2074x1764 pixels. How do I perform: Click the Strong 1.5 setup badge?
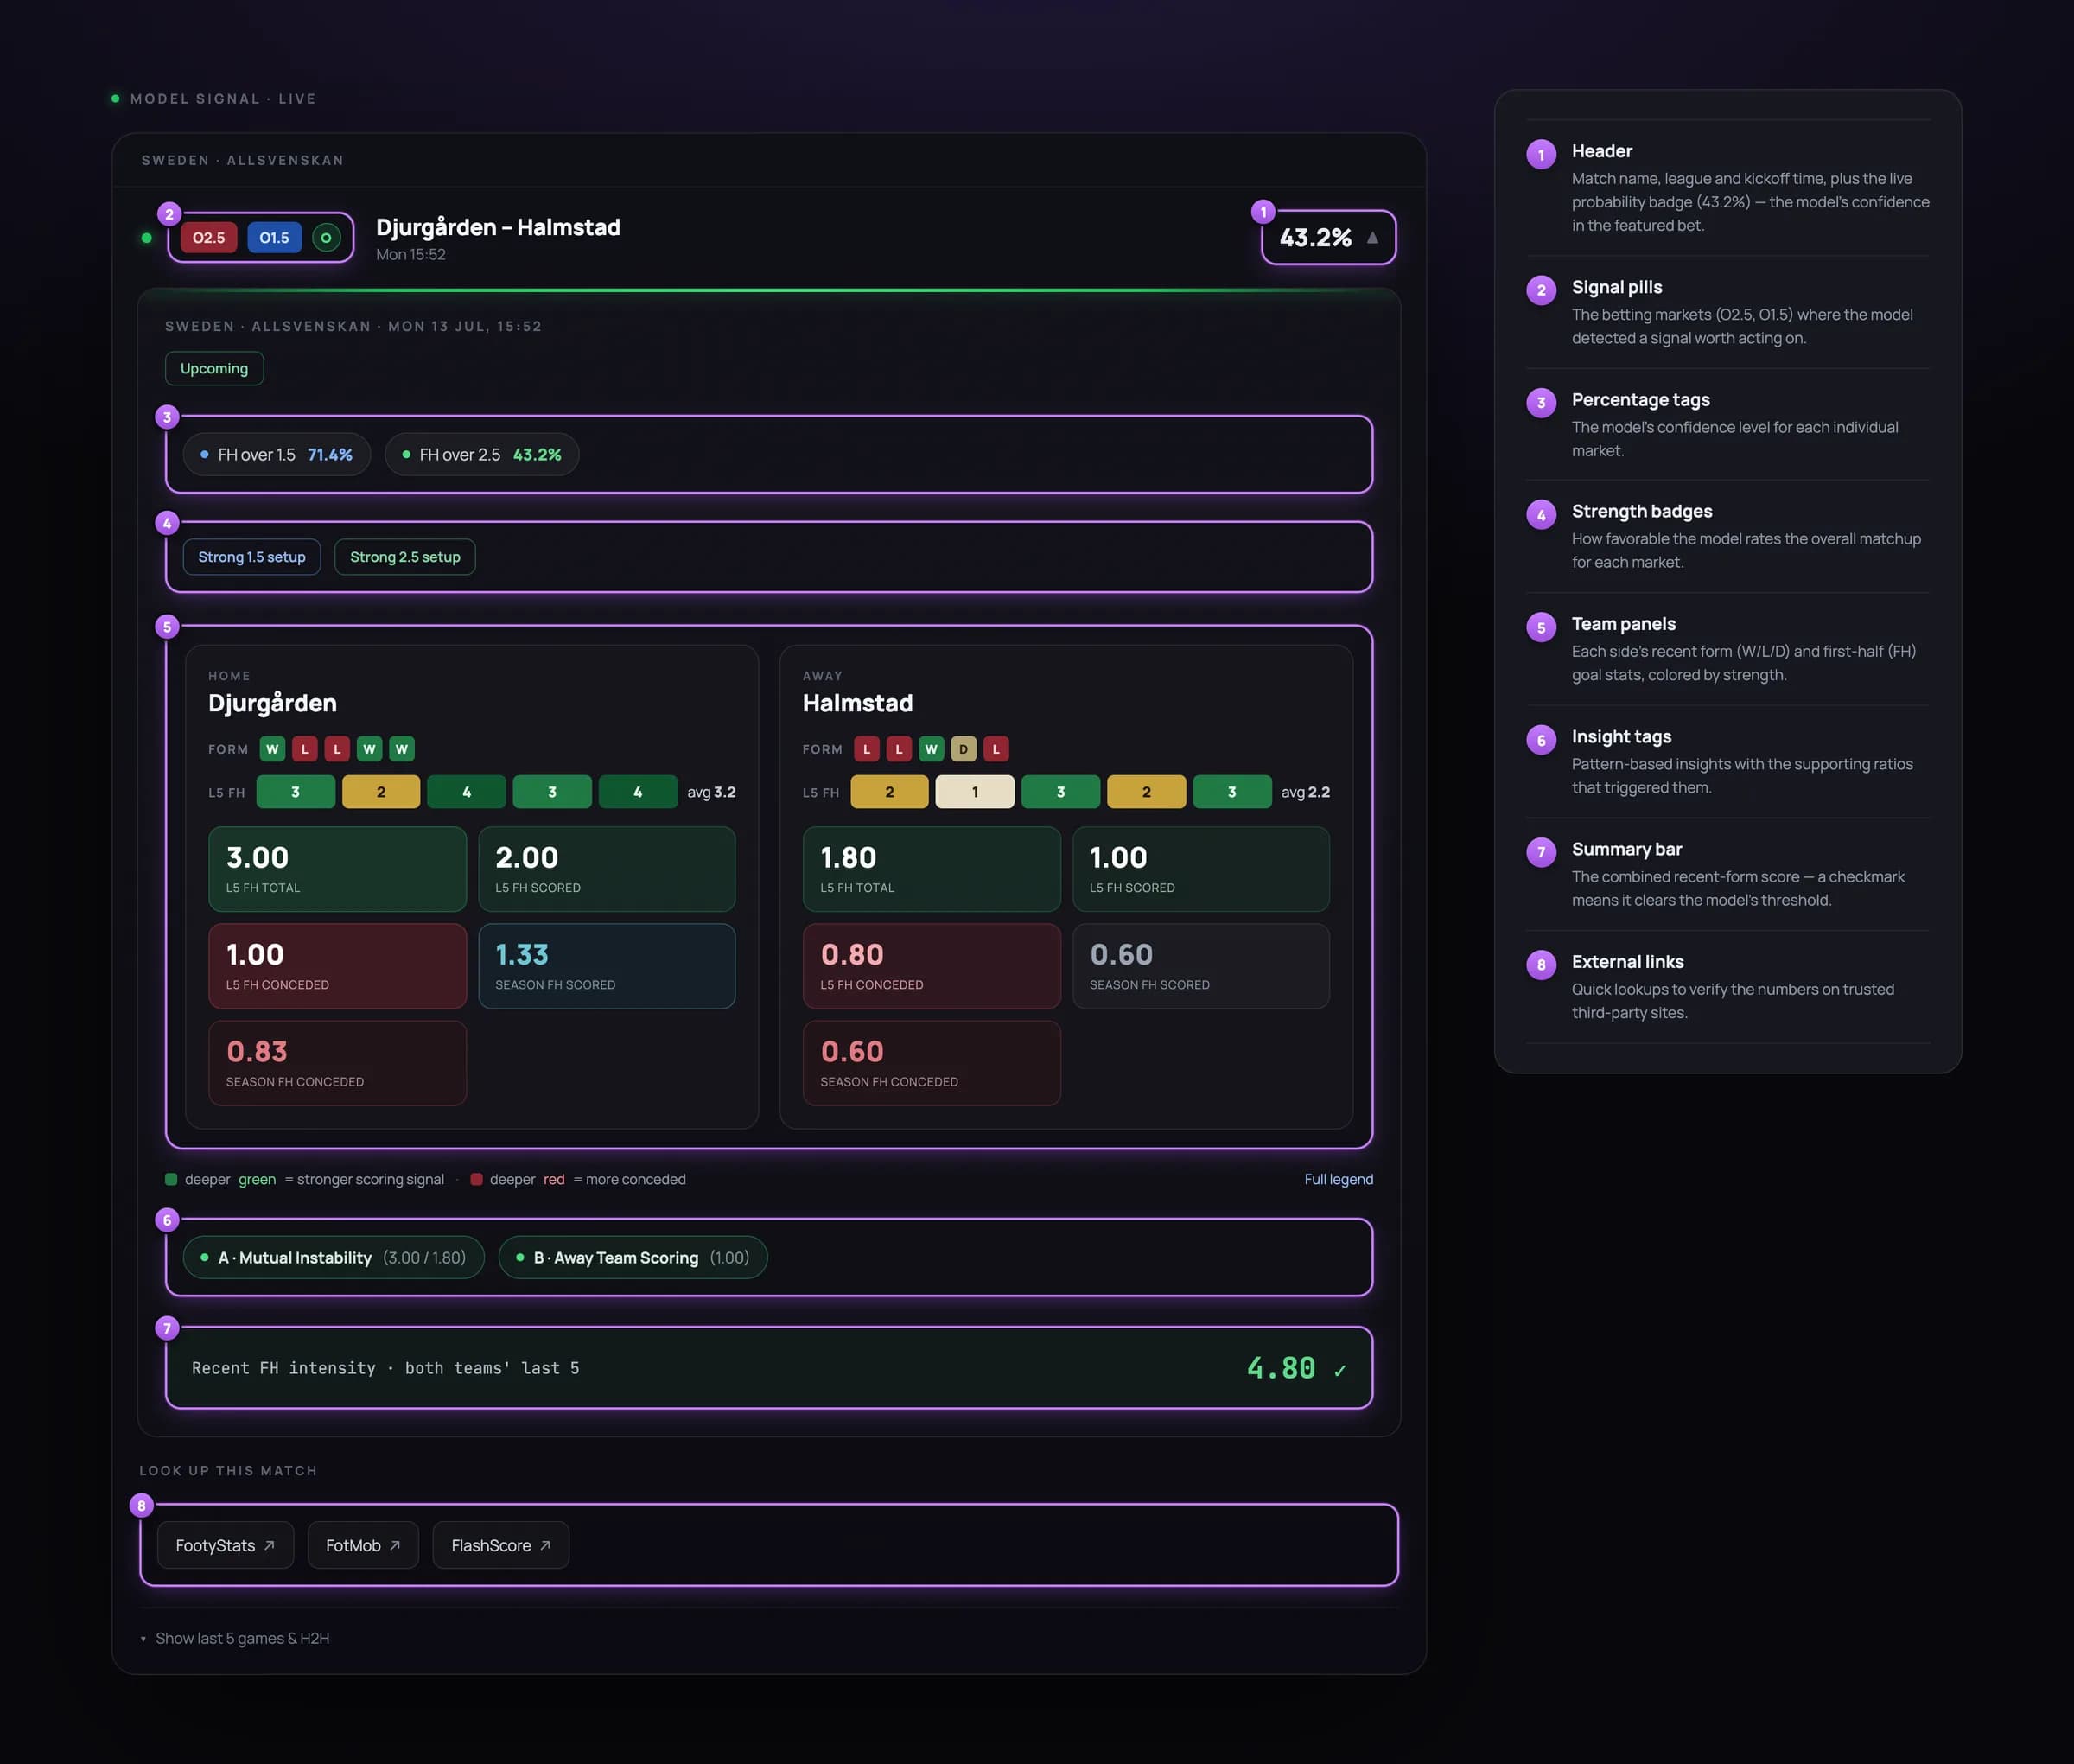tap(252, 557)
